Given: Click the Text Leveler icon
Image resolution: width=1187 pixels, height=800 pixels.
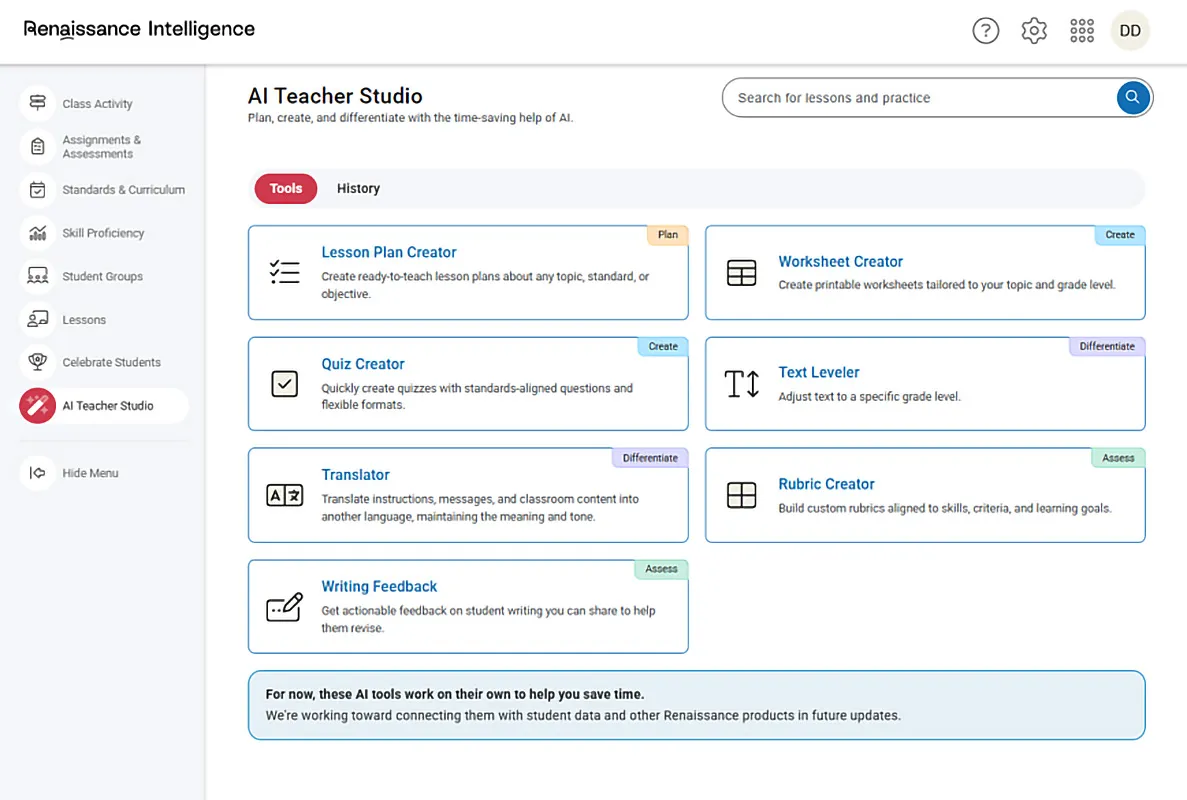Looking at the screenshot, I should tap(741, 384).
